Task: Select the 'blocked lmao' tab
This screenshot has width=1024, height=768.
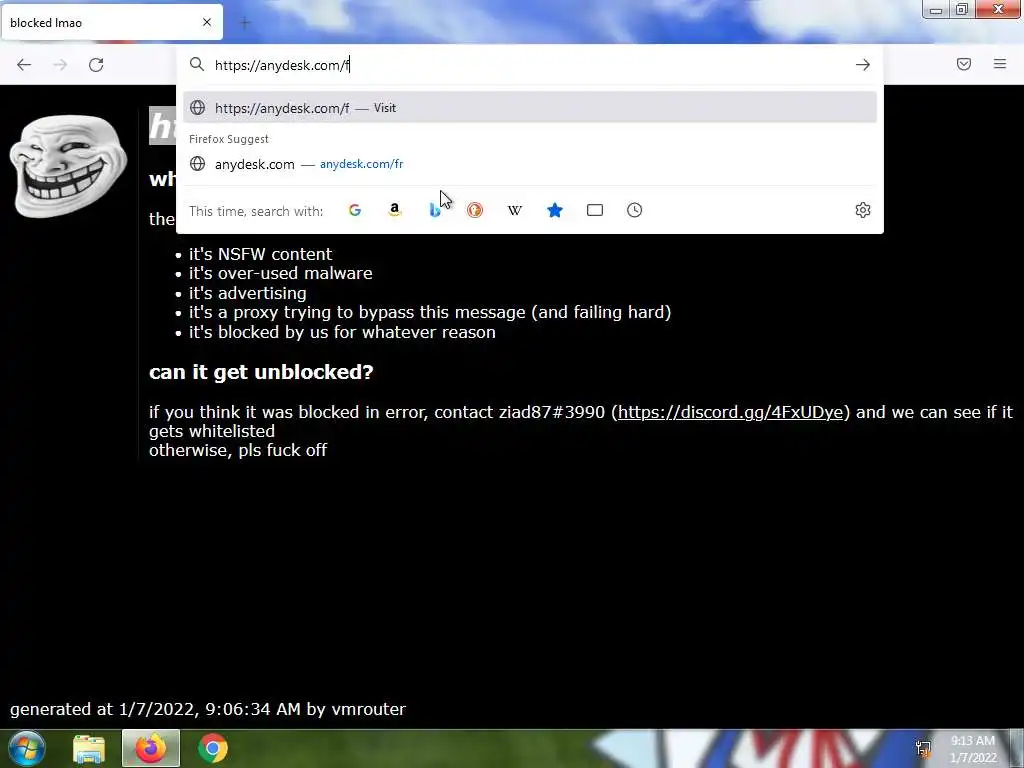Action: (x=112, y=22)
